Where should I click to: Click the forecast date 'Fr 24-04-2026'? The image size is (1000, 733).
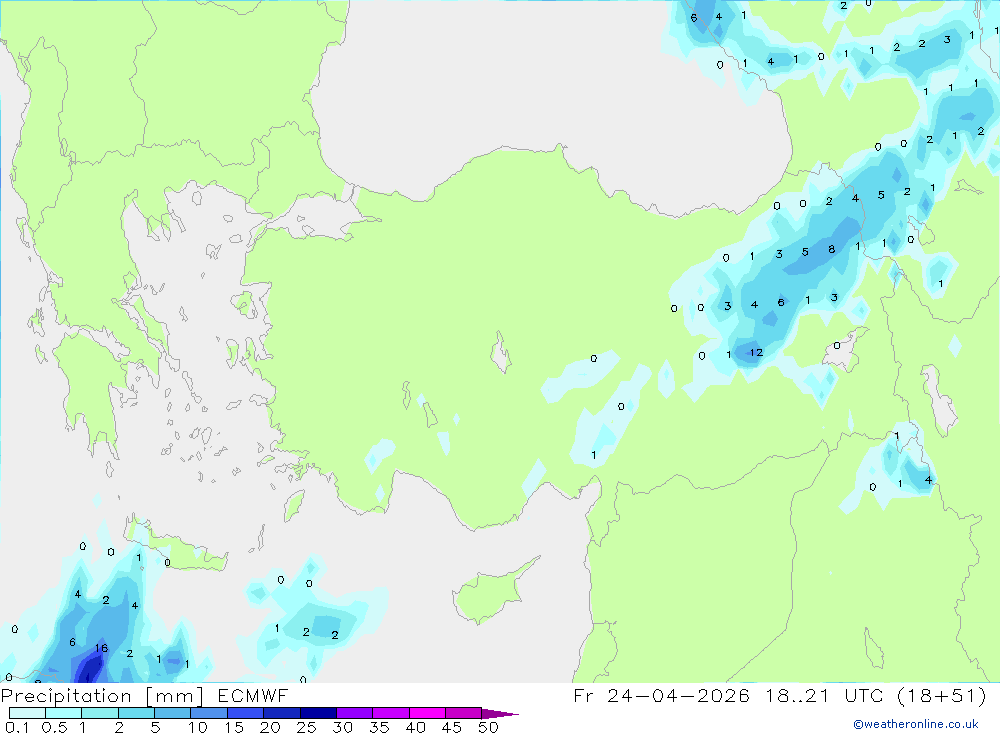pyautogui.click(x=661, y=695)
